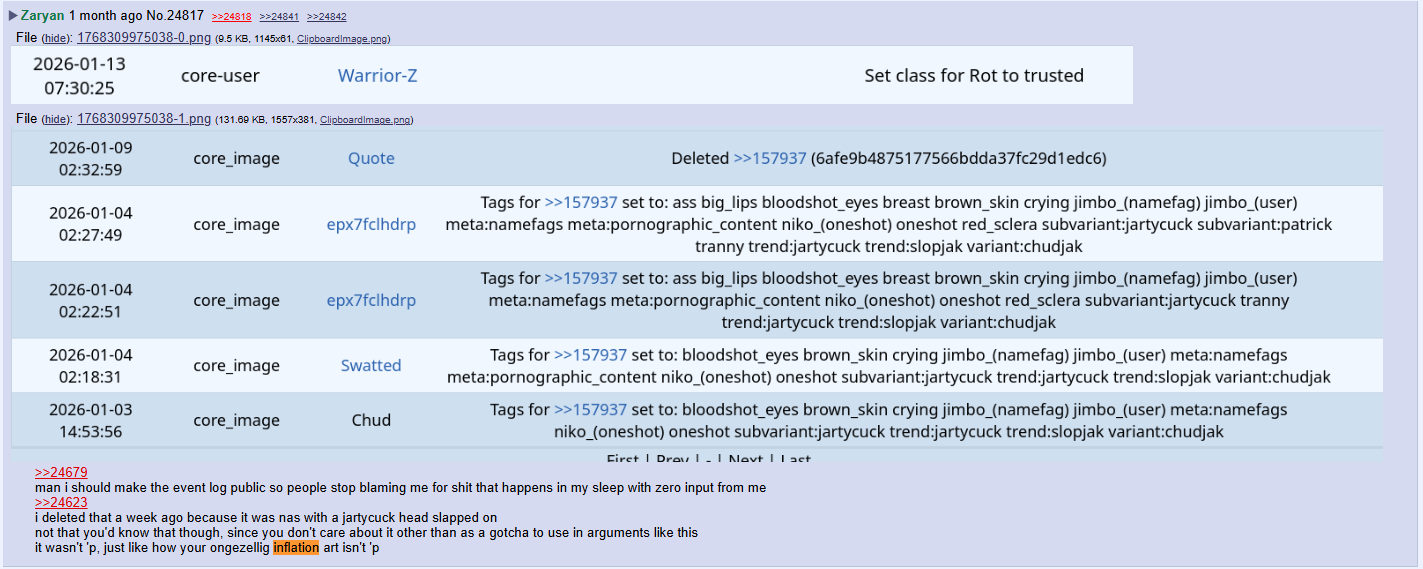
Task: Open the Swatted user link
Action: tap(371, 366)
